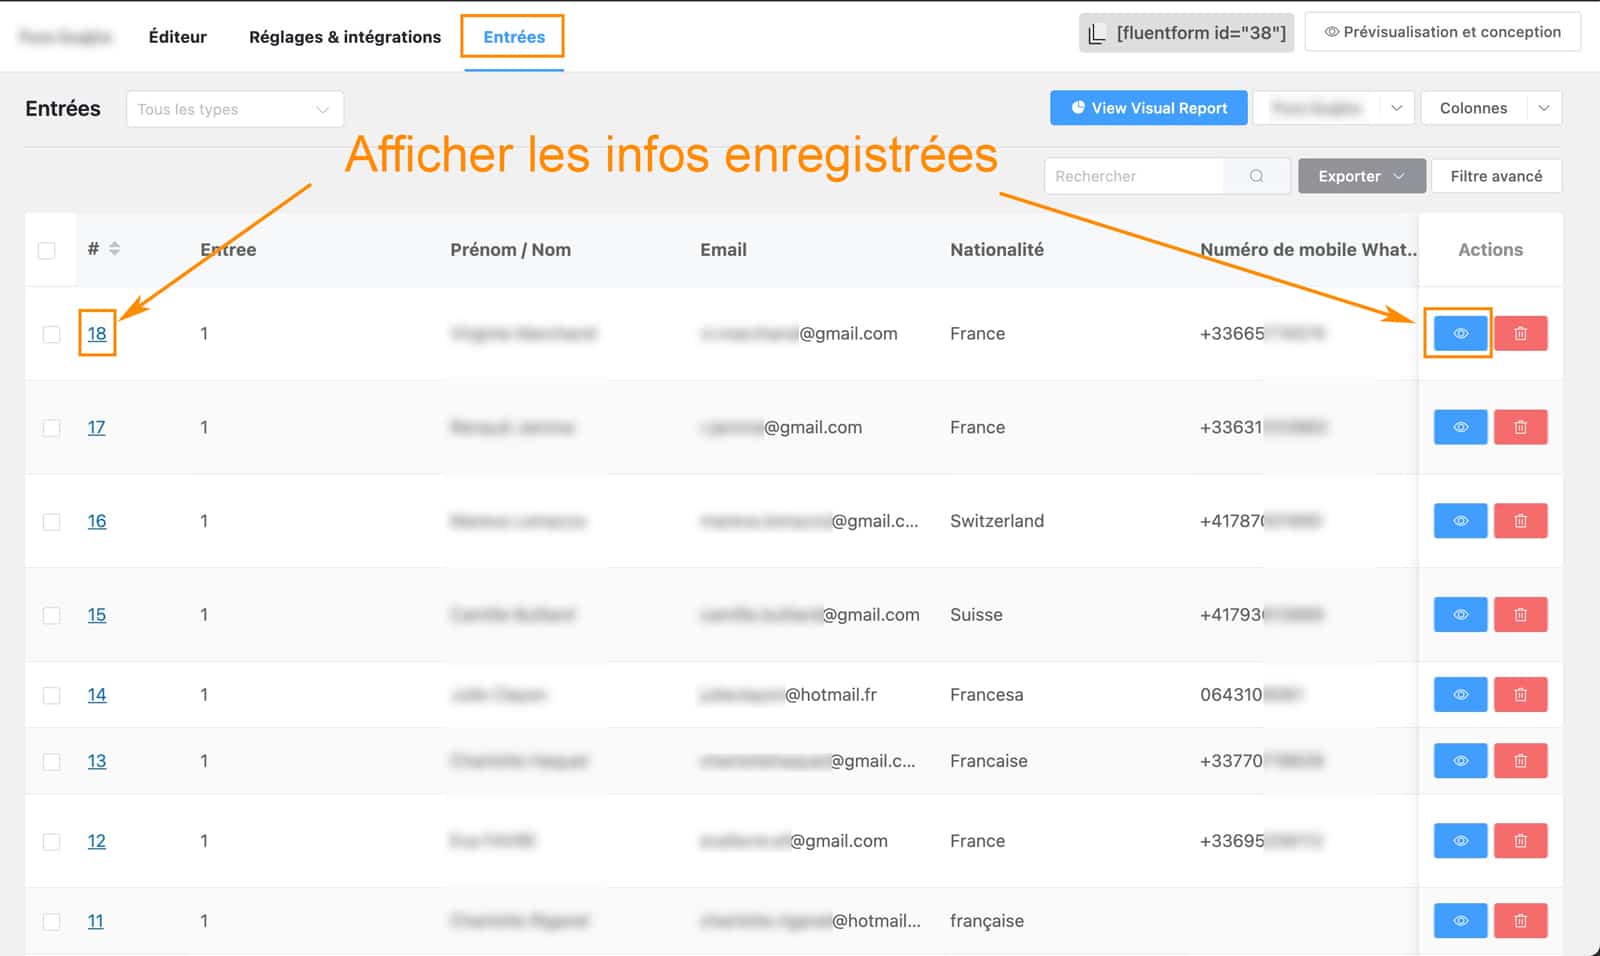Delete entry 12 using the trash icon
The width and height of the screenshot is (1600, 956).
click(1520, 841)
